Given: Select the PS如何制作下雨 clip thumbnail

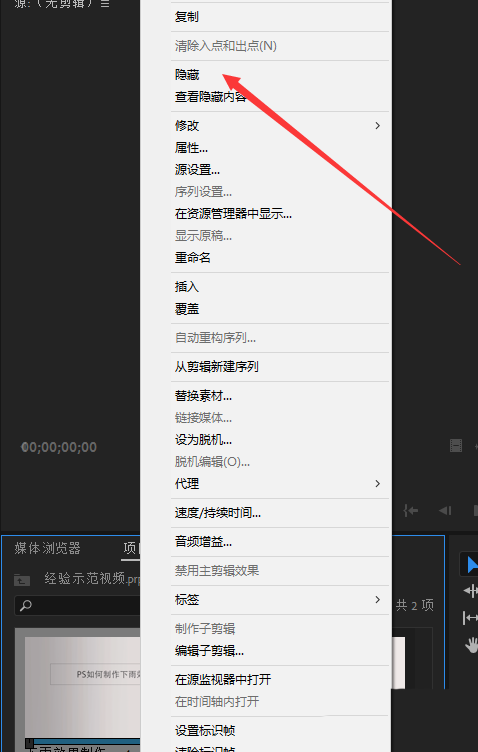Looking at the screenshot, I should pyautogui.click(x=82, y=687).
